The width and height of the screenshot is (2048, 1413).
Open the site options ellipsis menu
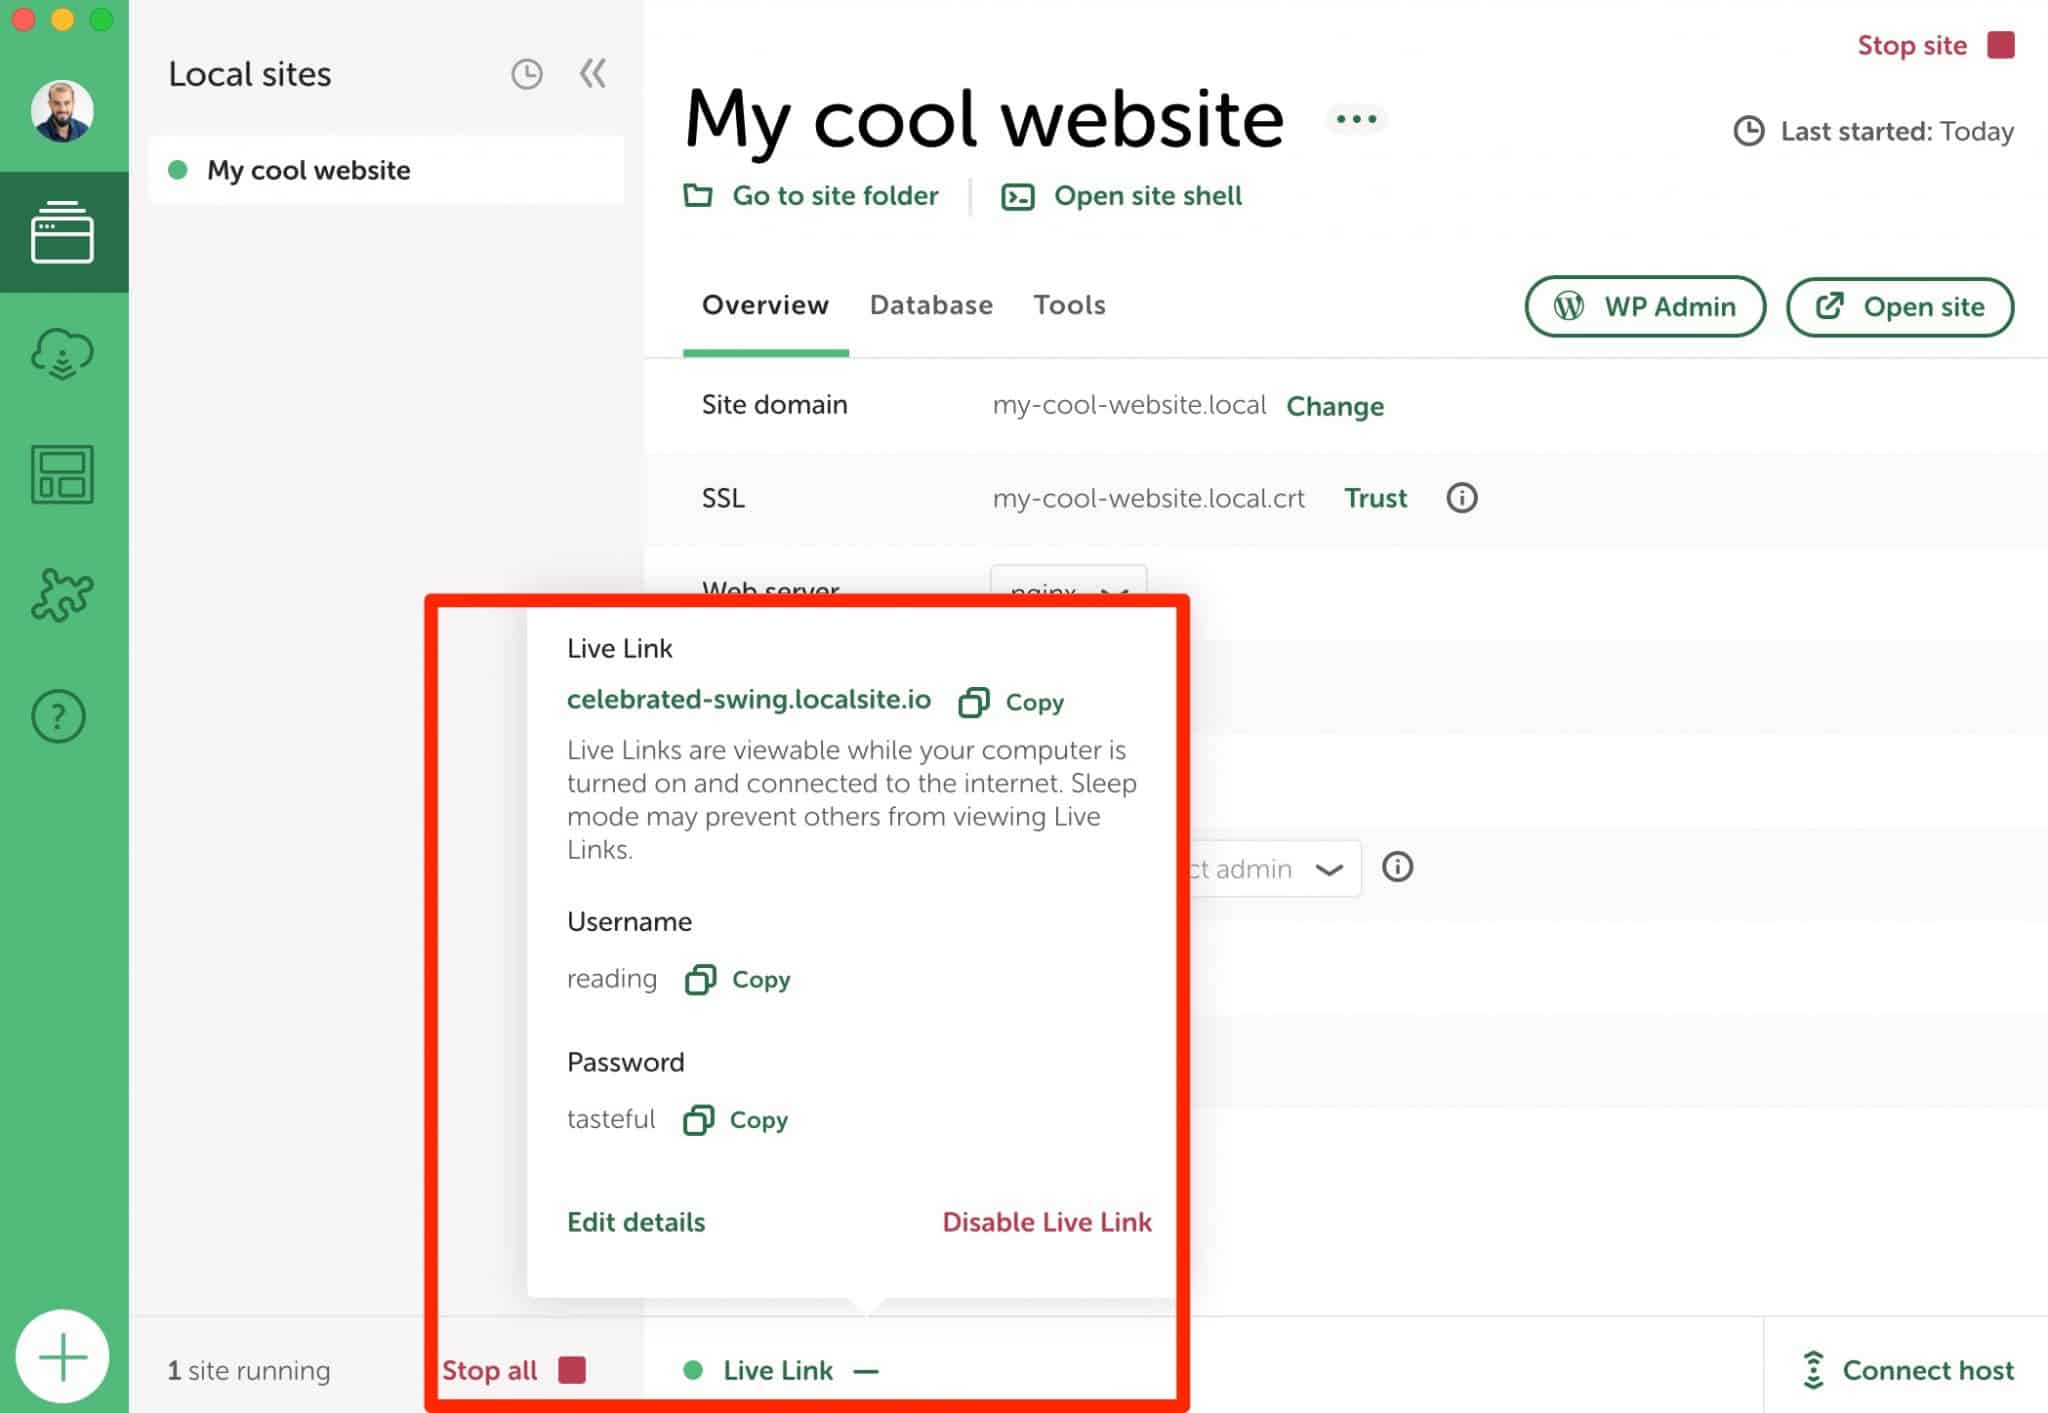point(1356,119)
